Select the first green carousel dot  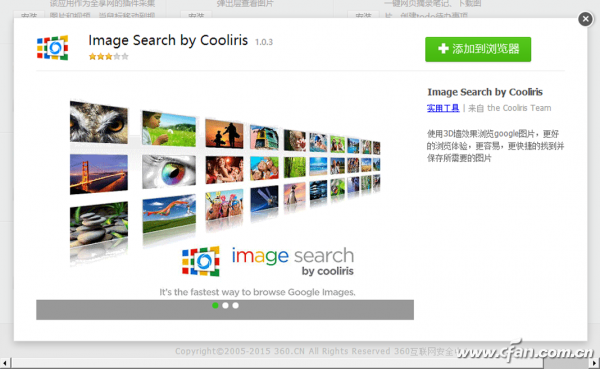(215, 305)
